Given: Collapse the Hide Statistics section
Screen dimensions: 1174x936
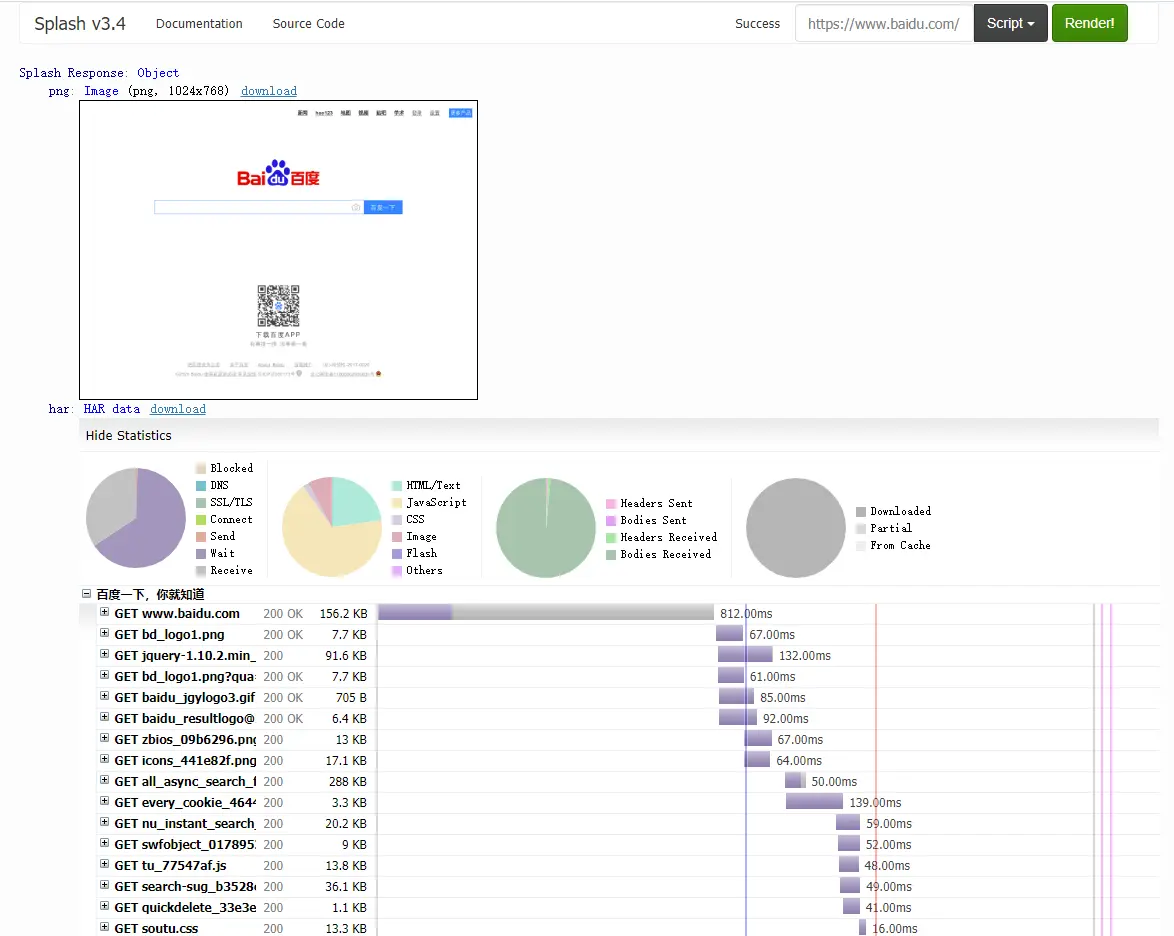Looking at the screenshot, I should click(x=129, y=435).
